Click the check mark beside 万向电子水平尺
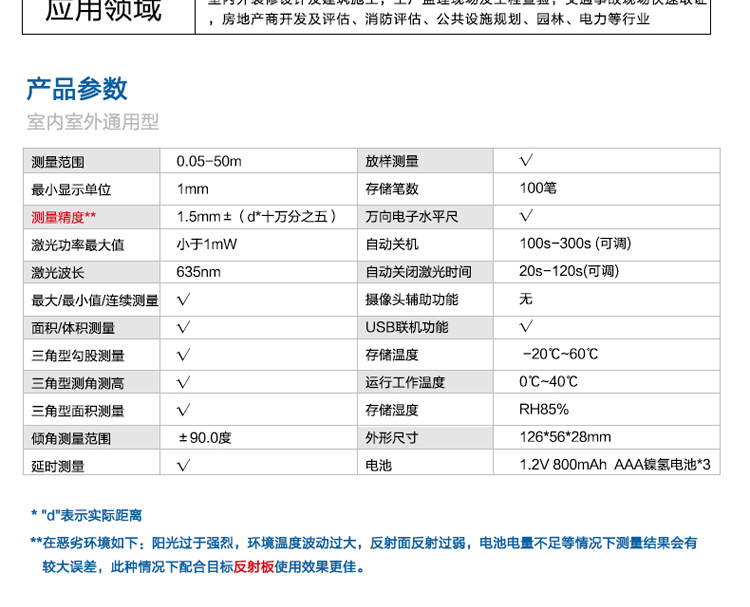 coord(526,216)
